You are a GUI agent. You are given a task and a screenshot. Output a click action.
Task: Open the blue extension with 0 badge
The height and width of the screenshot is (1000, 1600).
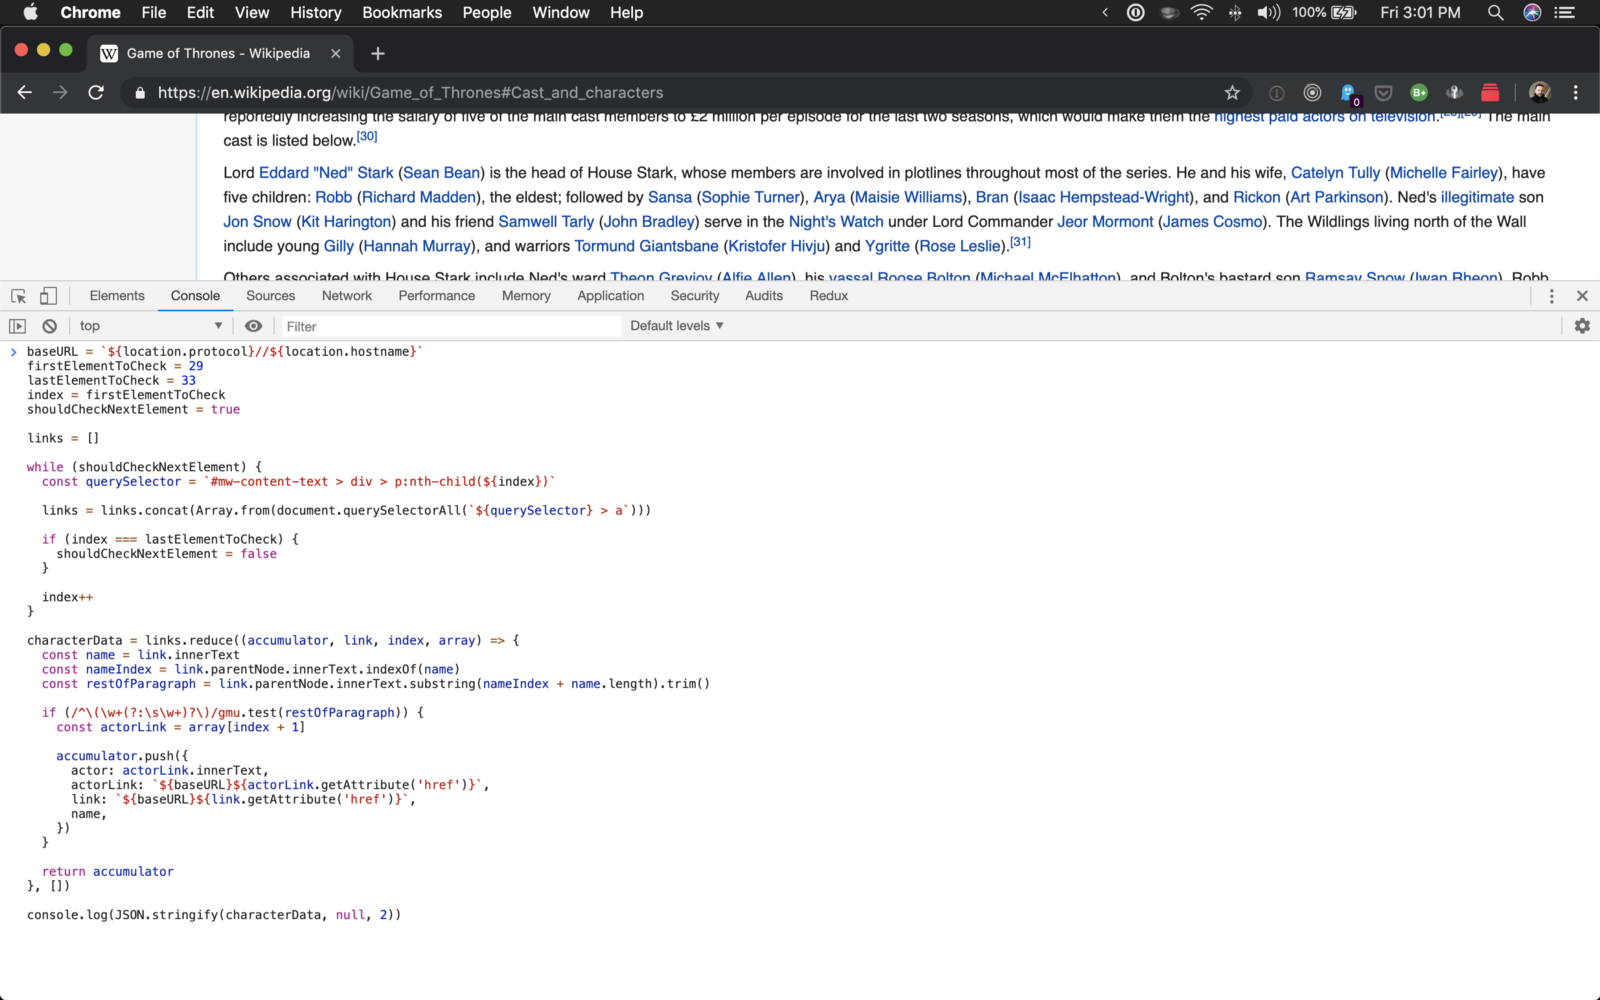tap(1349, 94)
